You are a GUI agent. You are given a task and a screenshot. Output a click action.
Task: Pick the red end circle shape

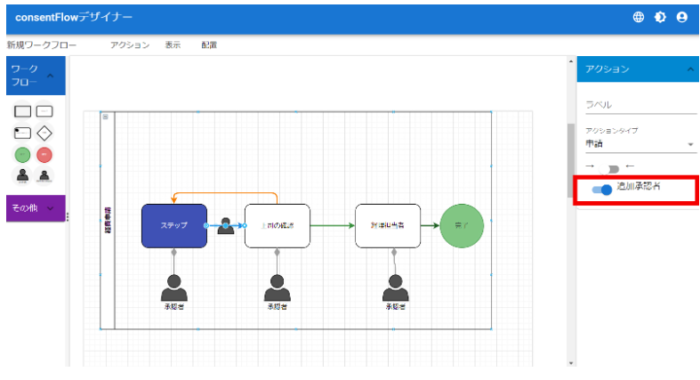click(x=44, y=155)
